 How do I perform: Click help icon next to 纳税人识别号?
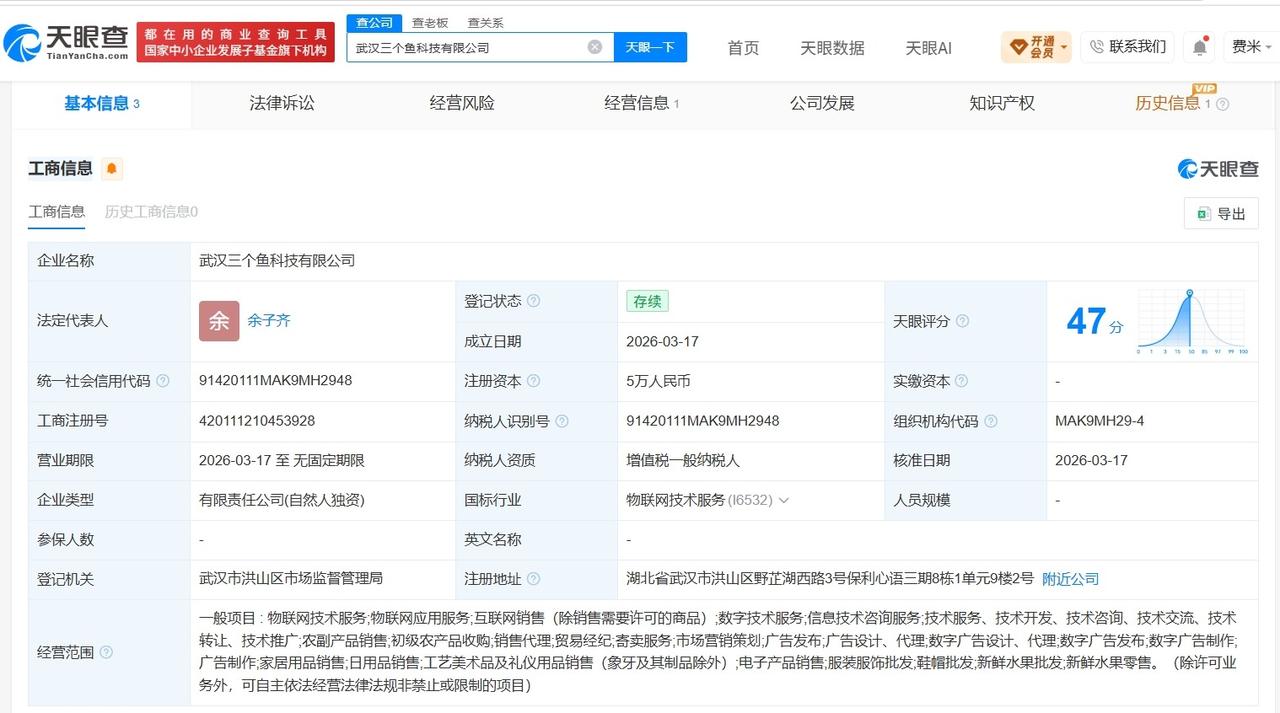pos(562,421)
